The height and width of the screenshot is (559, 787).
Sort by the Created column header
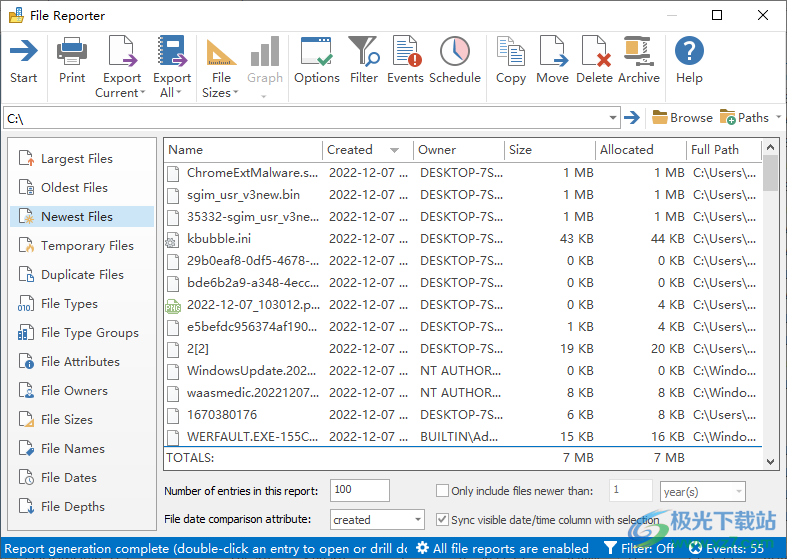click(367, 150)
